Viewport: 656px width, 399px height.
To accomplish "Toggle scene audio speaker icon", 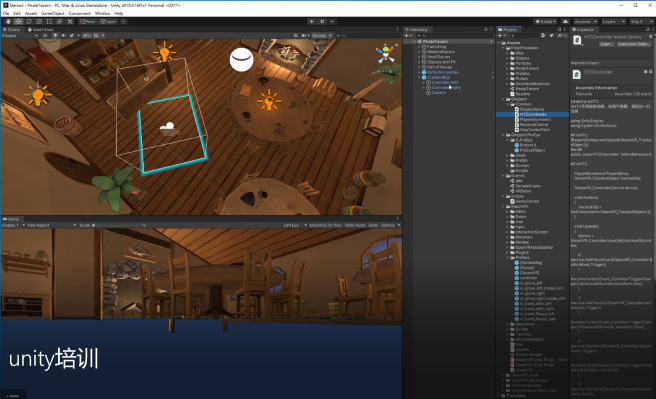I will 64,36.
